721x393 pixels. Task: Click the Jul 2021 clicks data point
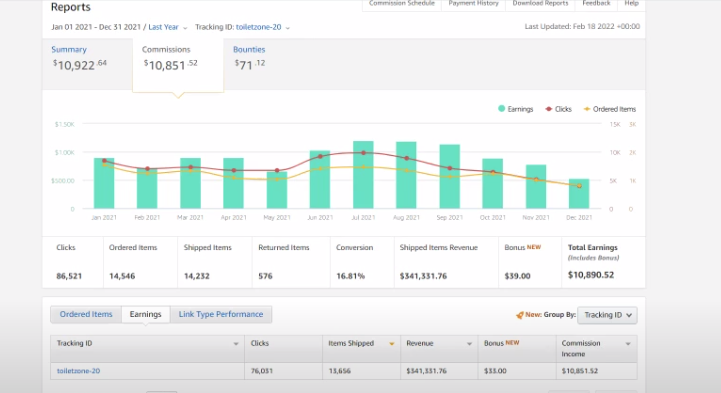(x=363, y=153)
